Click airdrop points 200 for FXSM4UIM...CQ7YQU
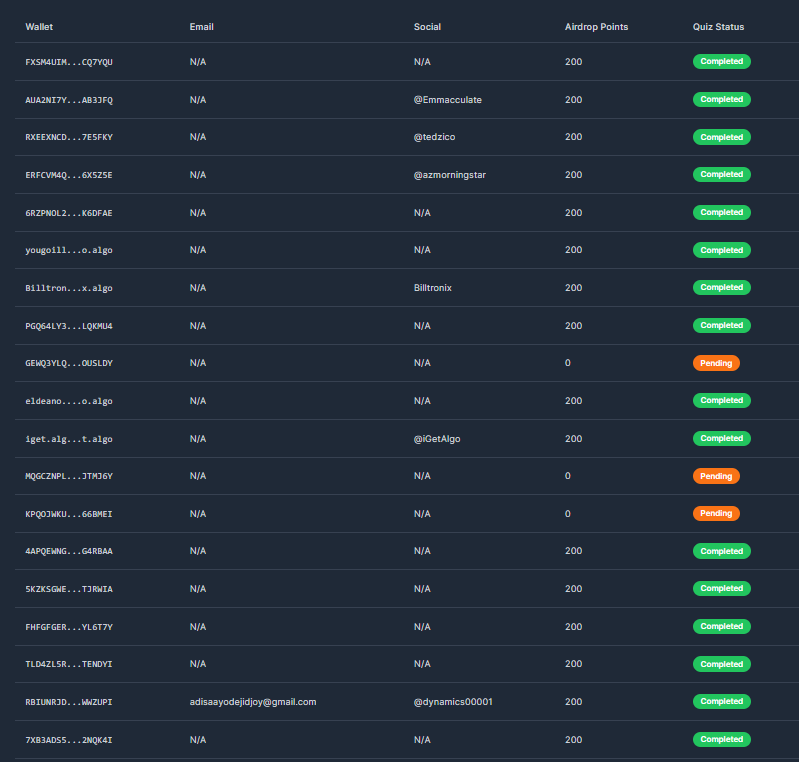Image resolution: width=799 pixels, height=762 pixels. click(x=573, y=62)
